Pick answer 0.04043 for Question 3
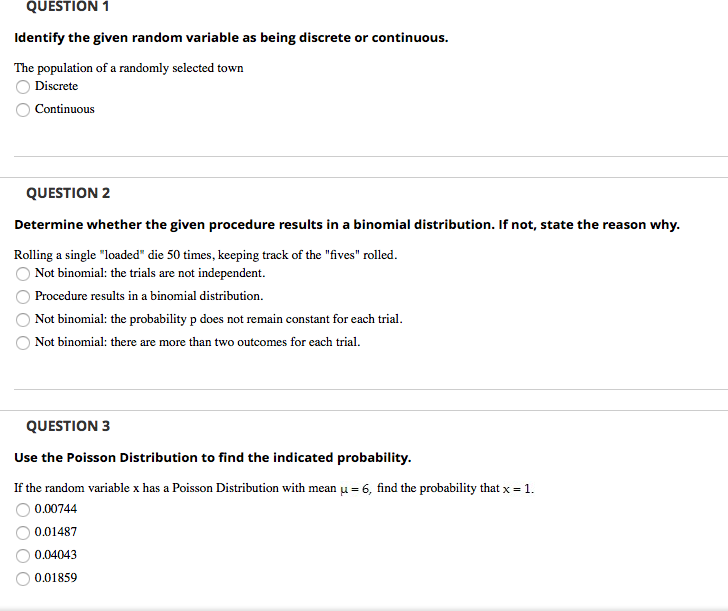Viewport: 728px width, 611px height. click(23, 556)
